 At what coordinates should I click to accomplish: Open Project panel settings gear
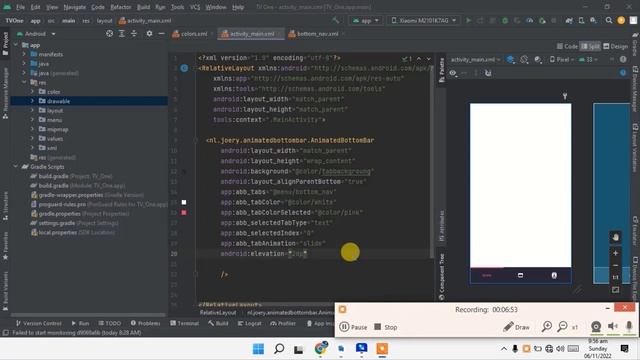point(149,33)
